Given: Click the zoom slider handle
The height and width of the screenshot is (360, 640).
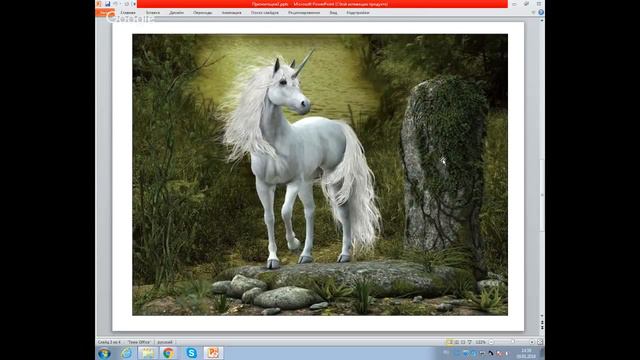Looking at the screenshot, I should click(513, 342).
